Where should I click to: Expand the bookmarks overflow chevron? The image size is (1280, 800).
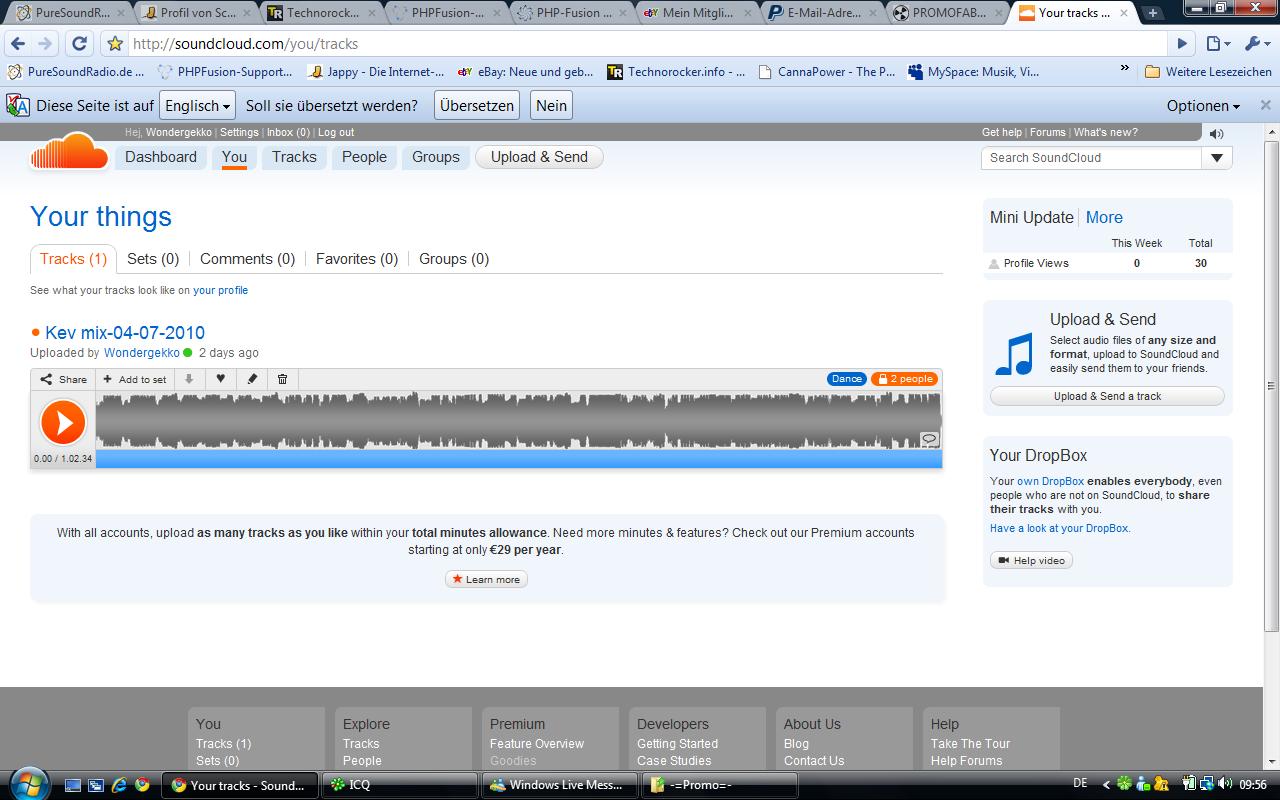pyautogui.click(x=1124, y=70)
